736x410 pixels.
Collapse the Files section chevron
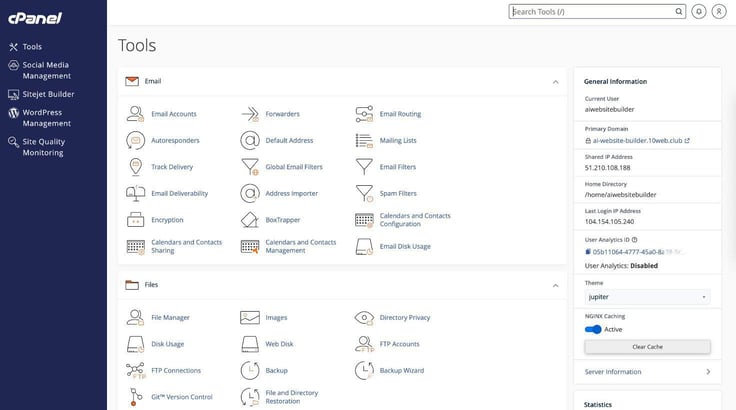pyautogui.click(x=556, y=286)
